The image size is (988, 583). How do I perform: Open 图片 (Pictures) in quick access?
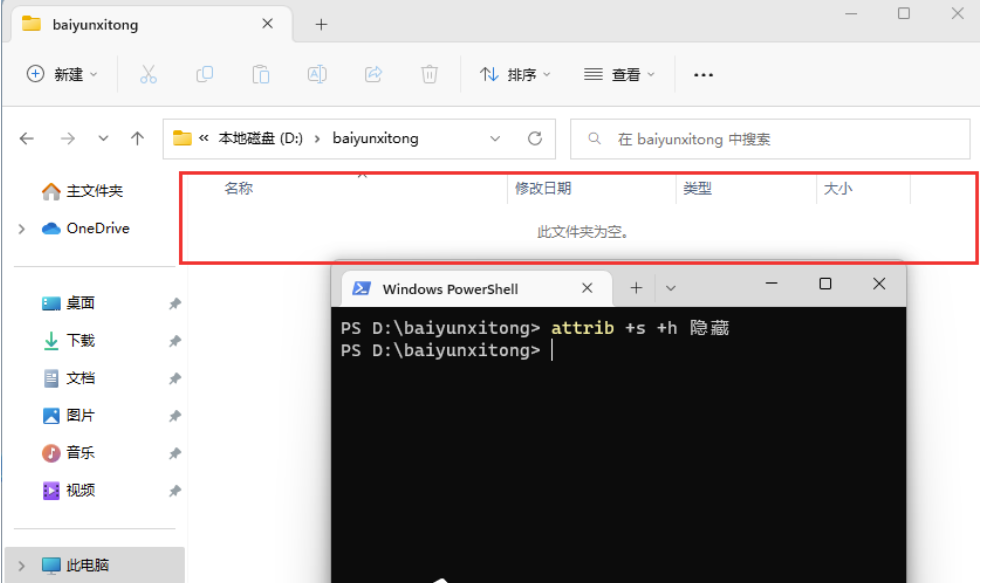68,415
